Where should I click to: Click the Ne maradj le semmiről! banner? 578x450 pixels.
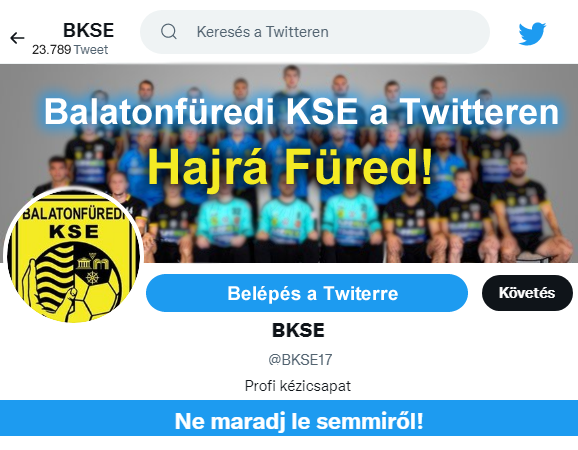(289, 418)
